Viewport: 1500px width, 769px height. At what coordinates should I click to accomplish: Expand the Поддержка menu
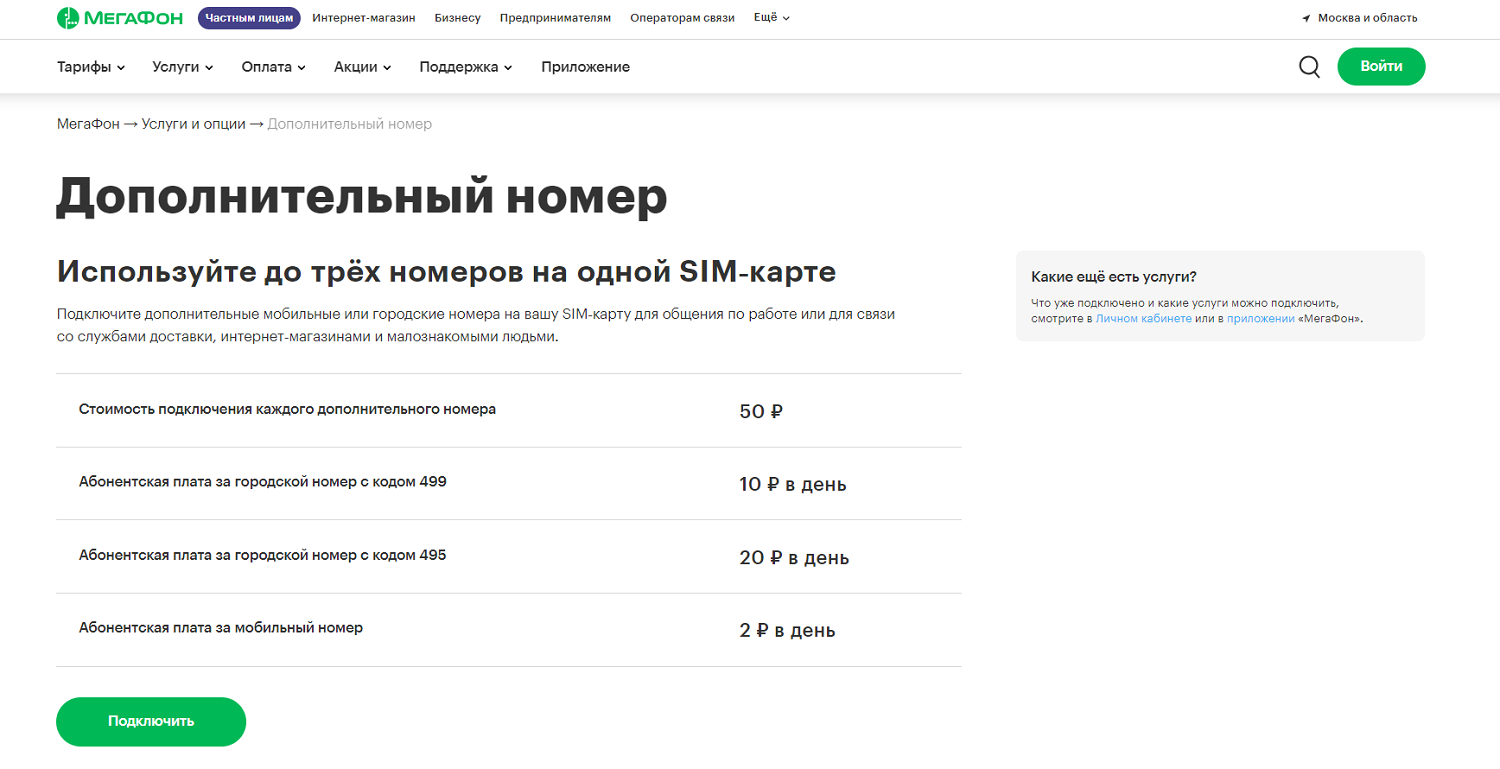(466, 67)
